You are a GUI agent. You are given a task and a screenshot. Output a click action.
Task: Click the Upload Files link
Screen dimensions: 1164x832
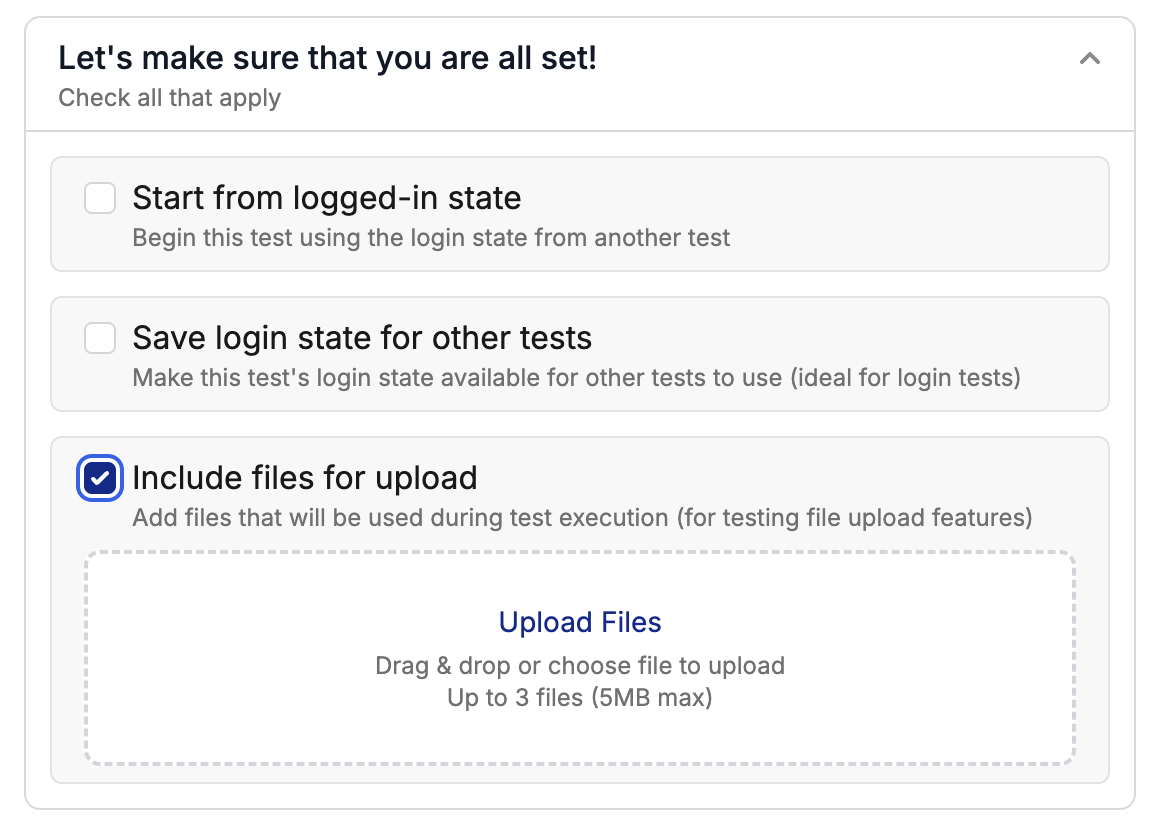pos(580,623)
